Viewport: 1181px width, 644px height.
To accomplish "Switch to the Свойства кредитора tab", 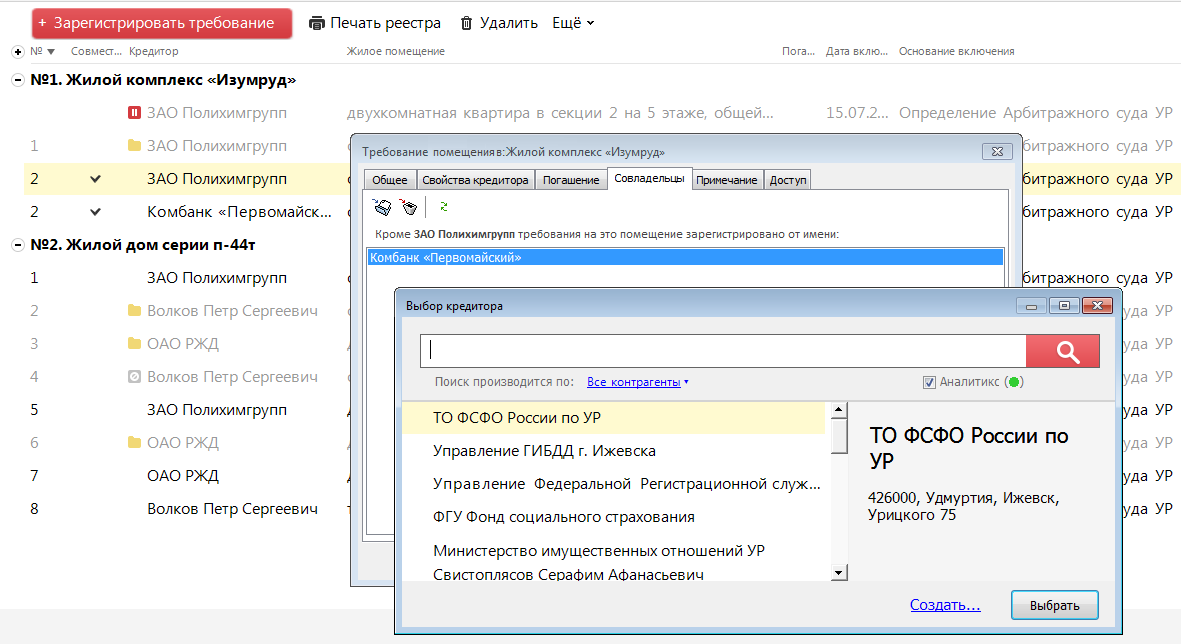I will point(475,180).
